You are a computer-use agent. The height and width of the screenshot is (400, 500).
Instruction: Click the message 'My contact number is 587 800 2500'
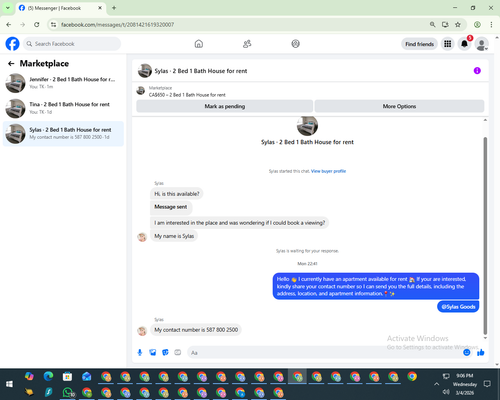(x=196, y=330)
